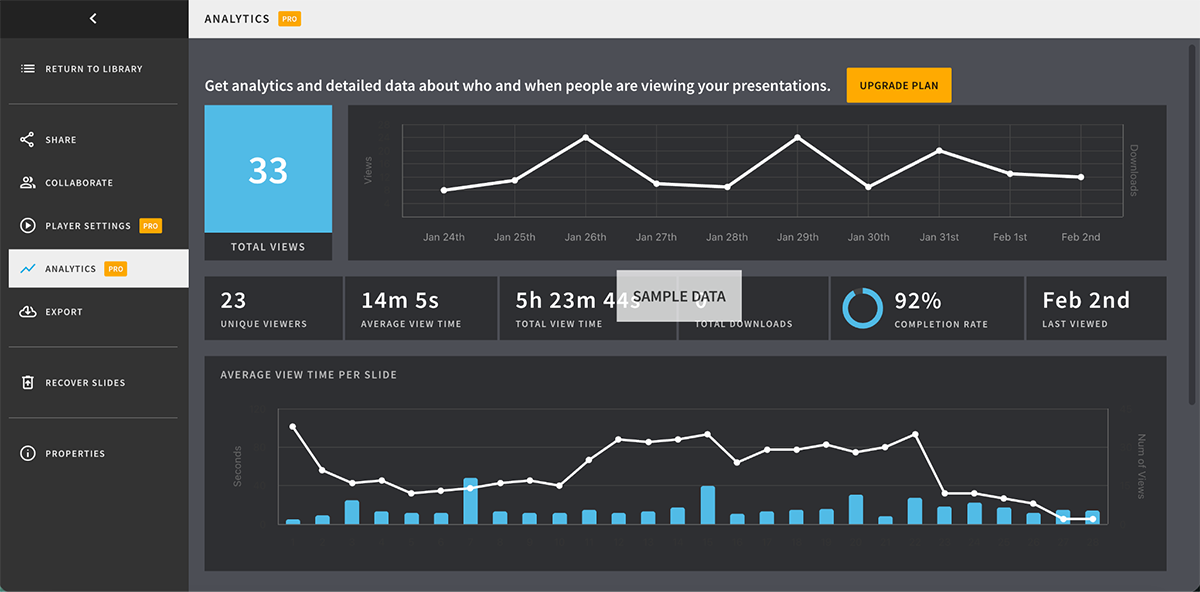Click the orange PRO badge on Player Settings
Viewport: 1200px width, 592px height.
[150, 225]
